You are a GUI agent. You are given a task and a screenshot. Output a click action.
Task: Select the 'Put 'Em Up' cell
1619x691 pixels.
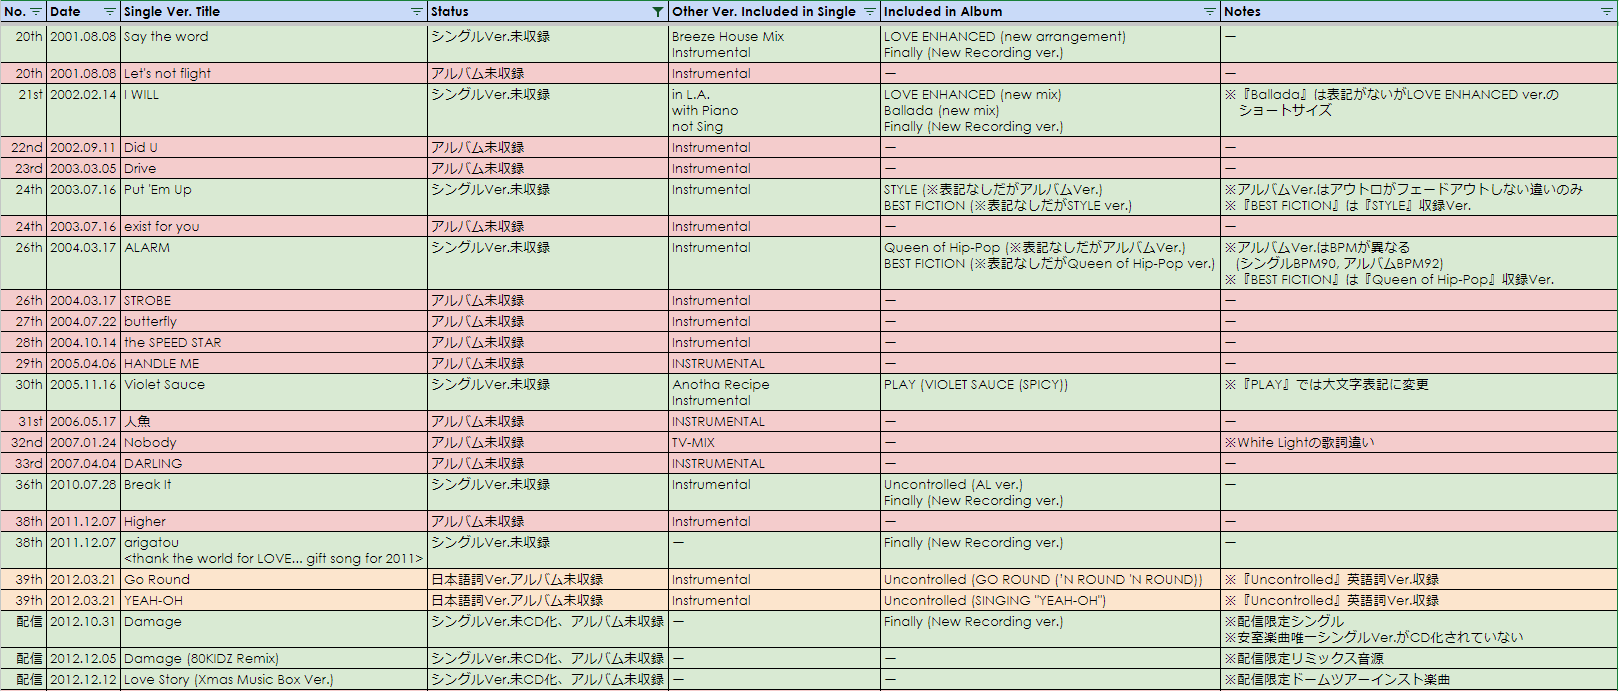point(274,198)
